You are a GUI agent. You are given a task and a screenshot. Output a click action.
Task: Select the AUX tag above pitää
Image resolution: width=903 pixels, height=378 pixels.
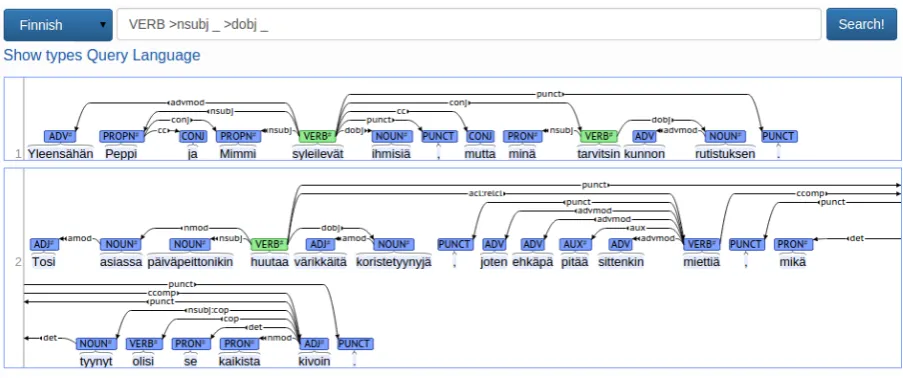pyautogui.click(x=575, y=244)
